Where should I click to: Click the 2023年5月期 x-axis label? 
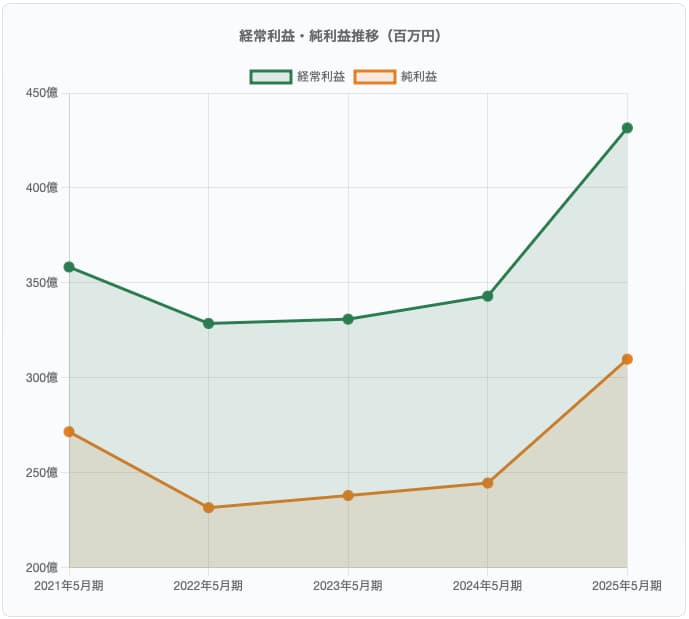[x=348, y=586]
